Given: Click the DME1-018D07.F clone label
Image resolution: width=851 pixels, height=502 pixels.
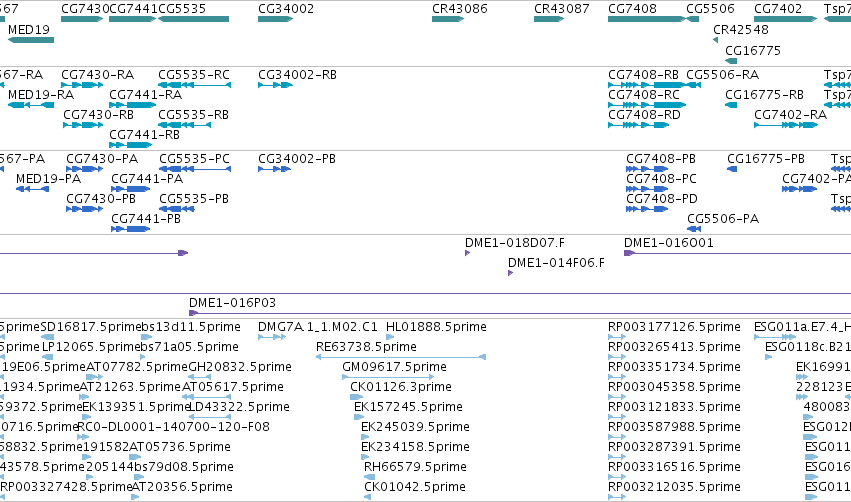Looking at the screenshot, I should click(515, 243).
